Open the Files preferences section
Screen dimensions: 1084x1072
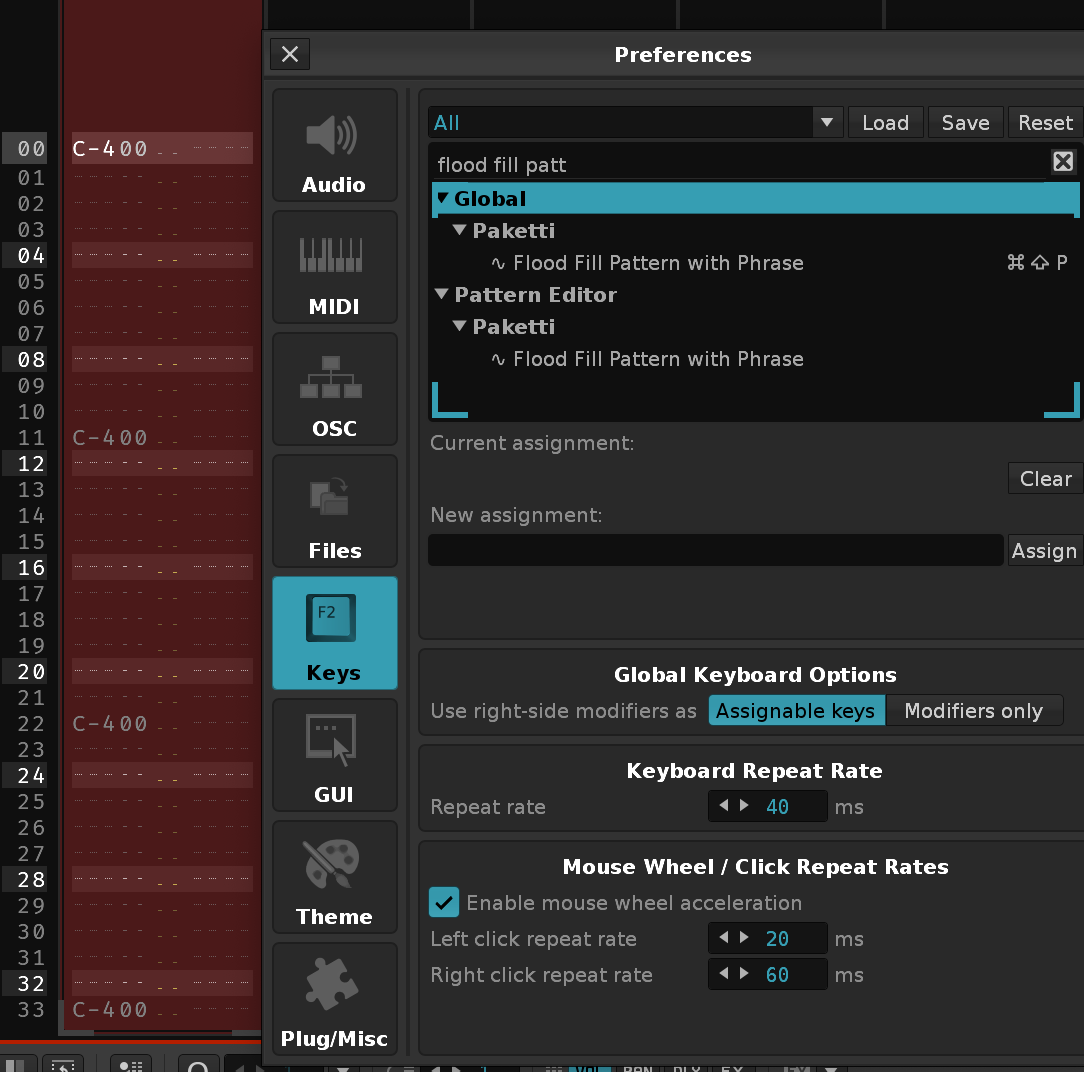(x=334, y=512)
